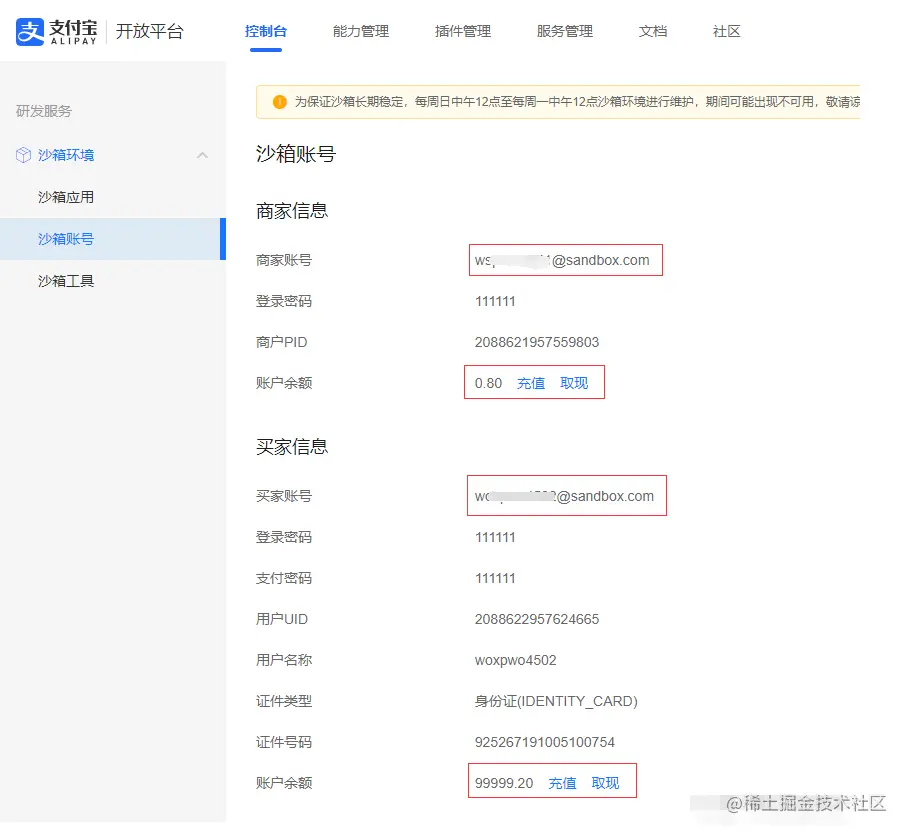Click buyer account email value
The width and height of the screenshot is (910, 837).
(564, 496)
